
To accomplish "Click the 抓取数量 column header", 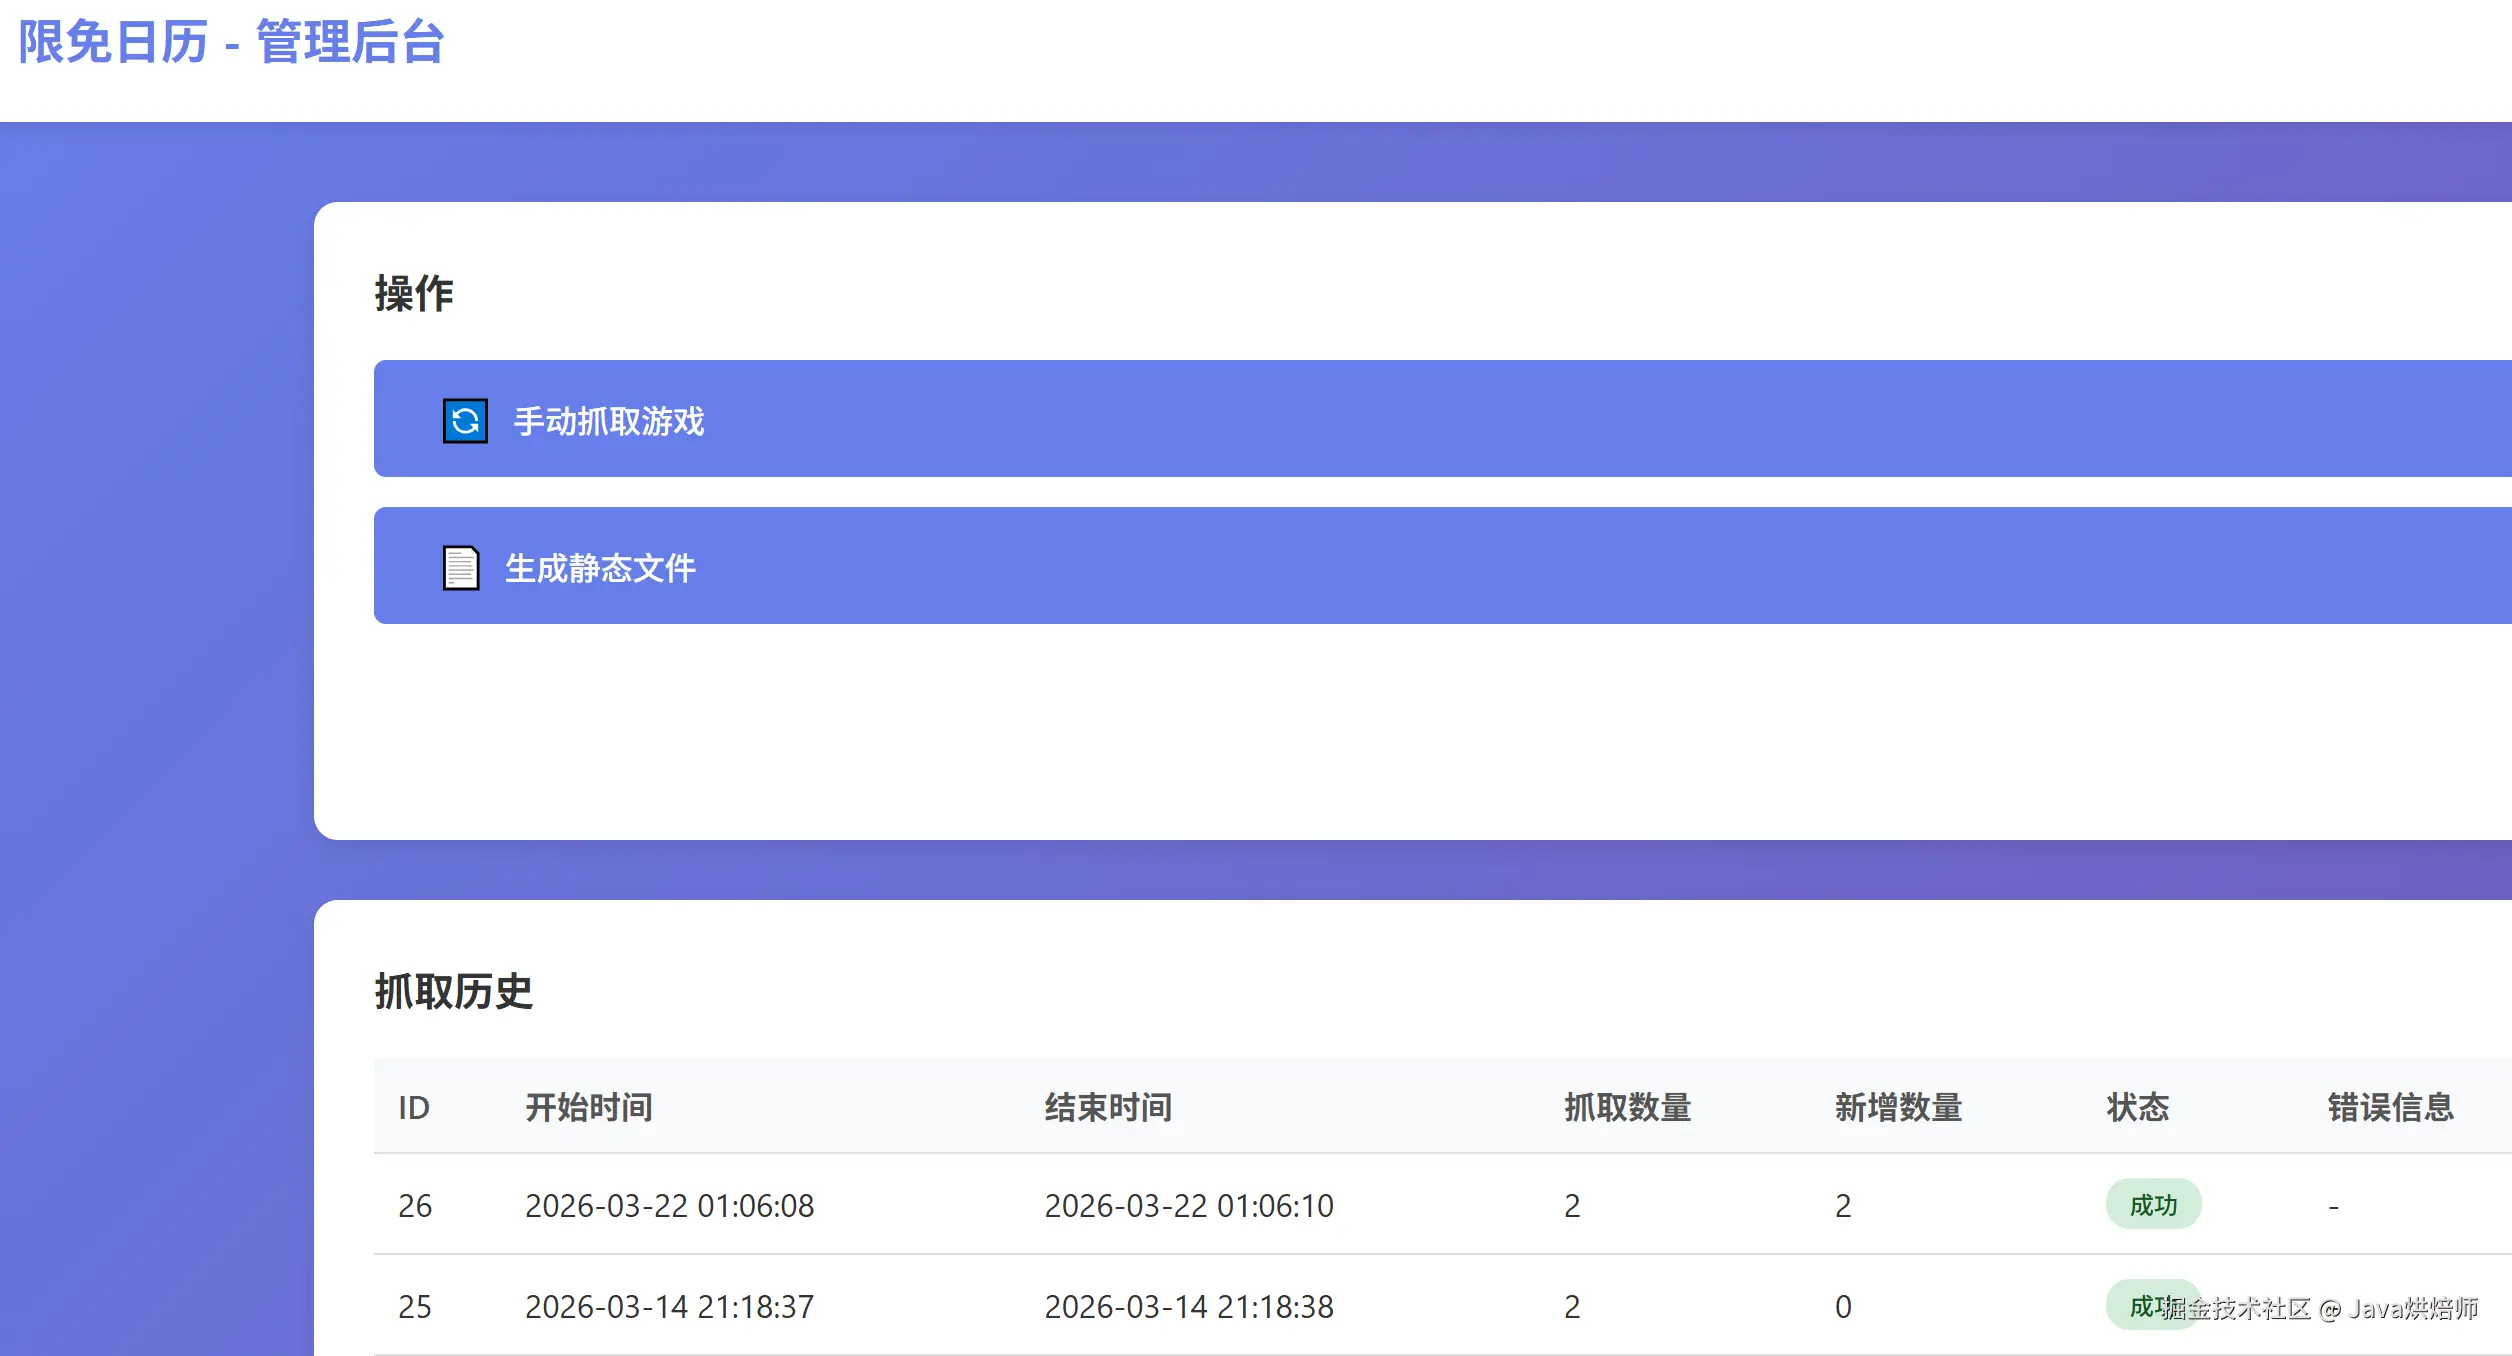I will (x=1627, y=1107).
